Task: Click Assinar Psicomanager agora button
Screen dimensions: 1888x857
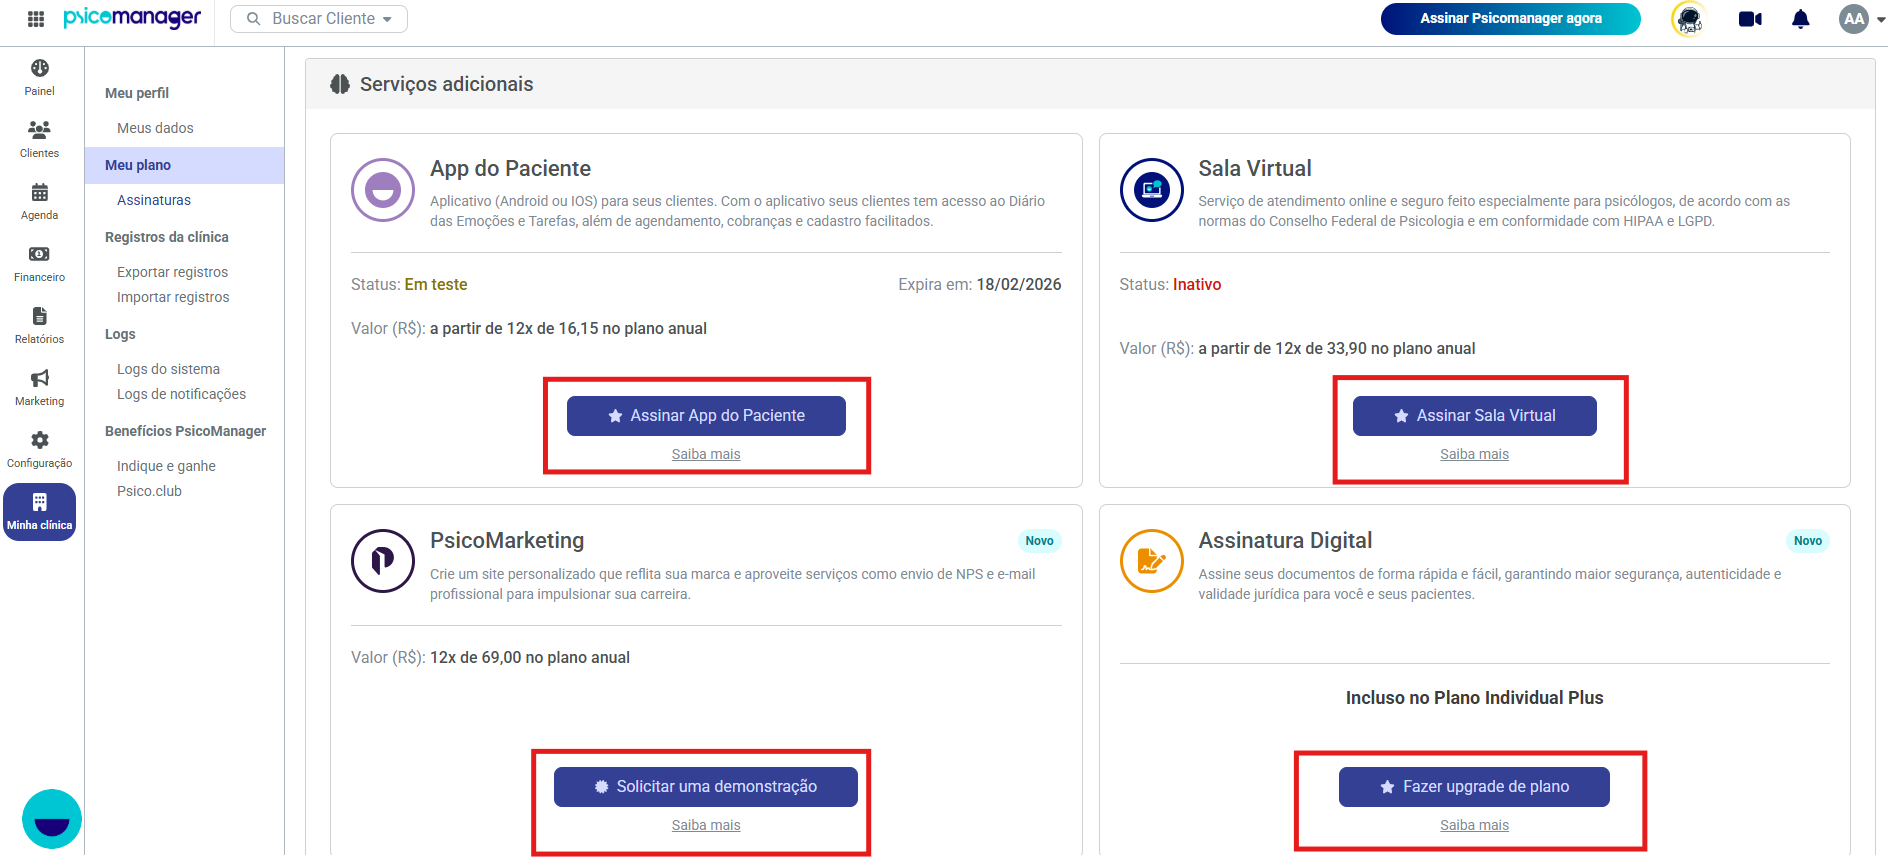Action: click(1511, 19)
